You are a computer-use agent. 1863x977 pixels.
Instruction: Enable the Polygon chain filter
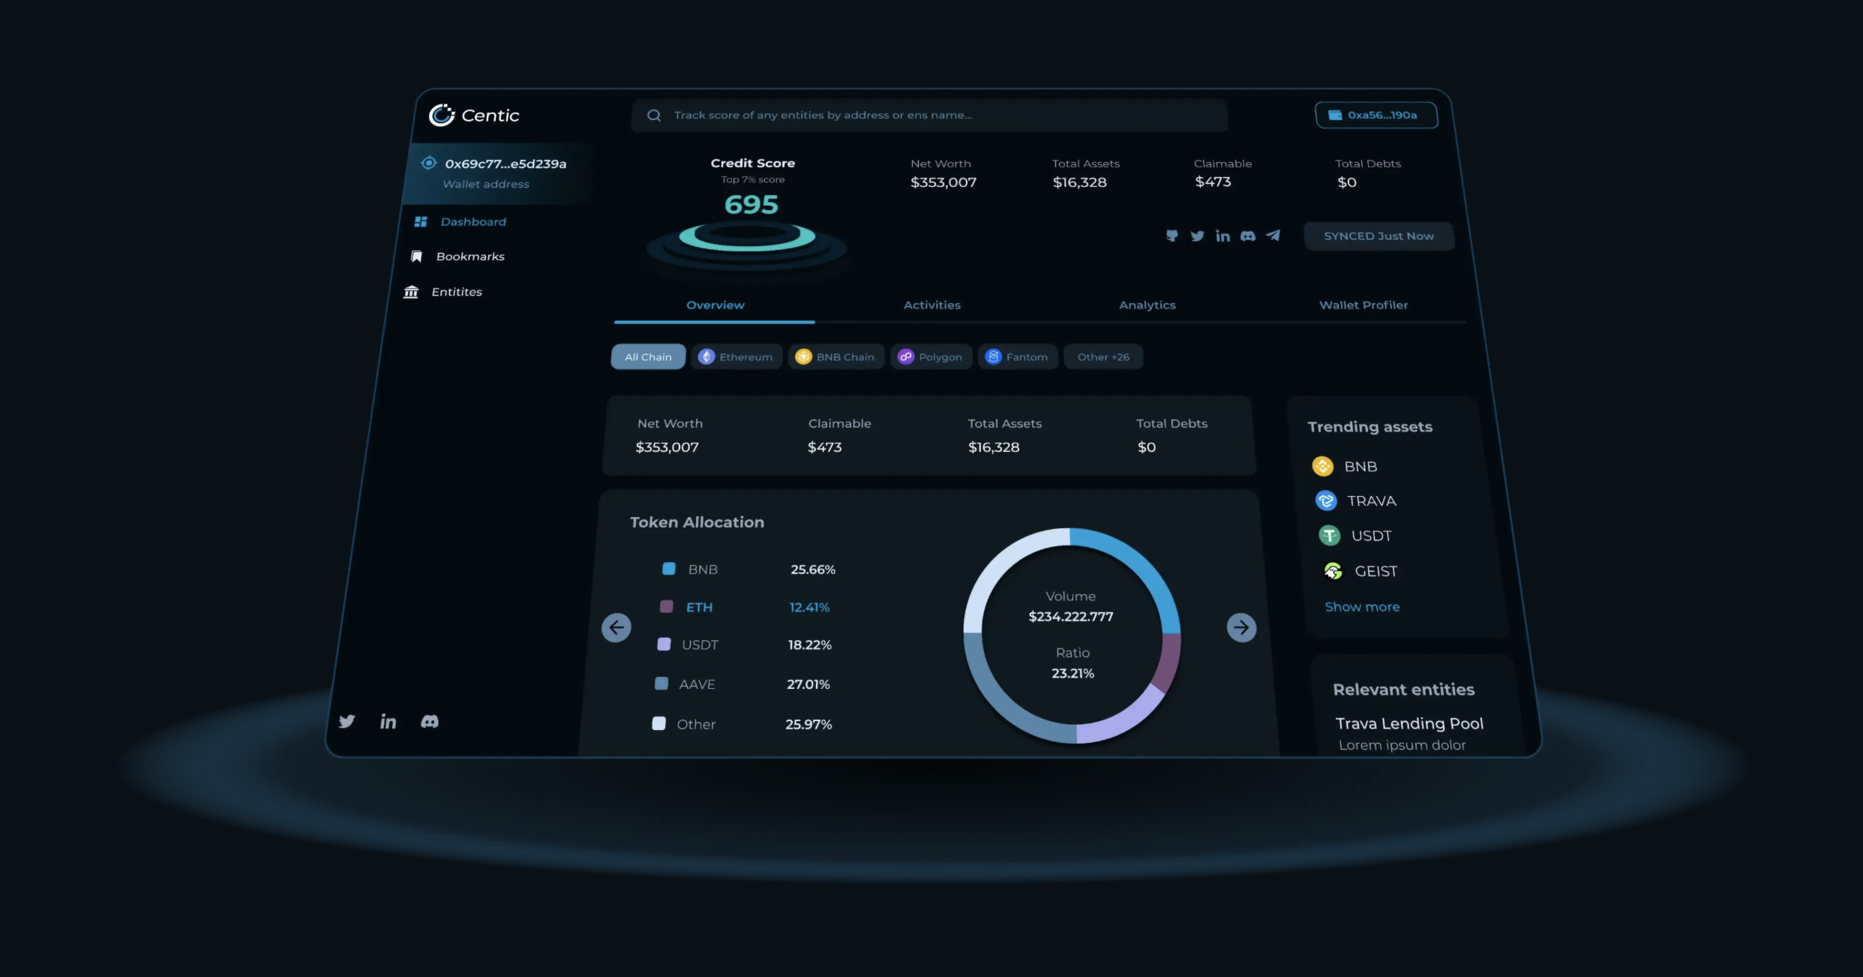click(x=931, y=356)
